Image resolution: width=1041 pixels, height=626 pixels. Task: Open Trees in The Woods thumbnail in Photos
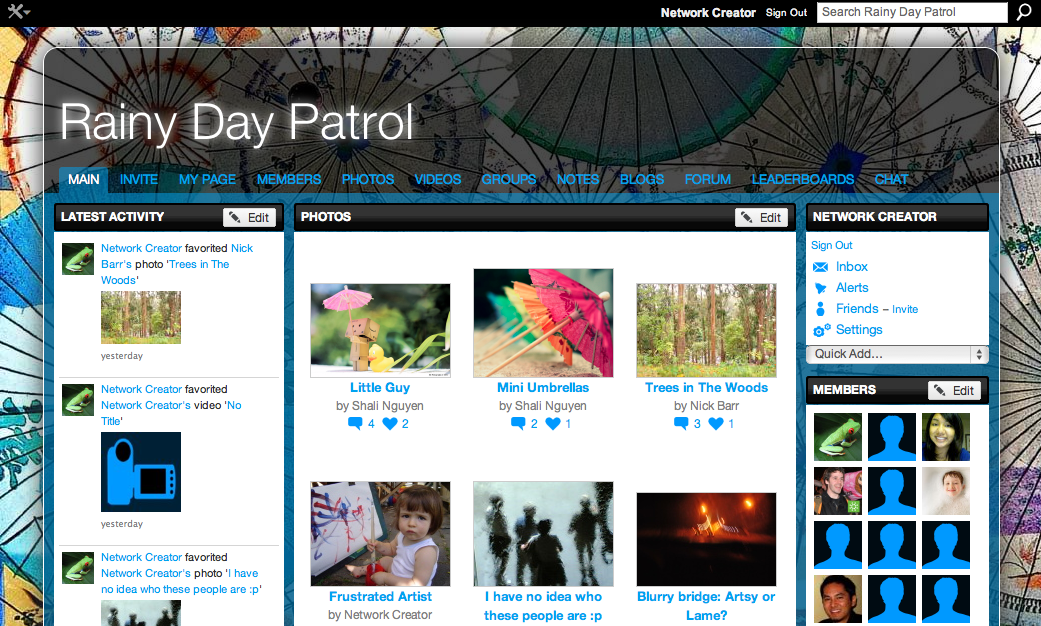[x=706, y=331]
